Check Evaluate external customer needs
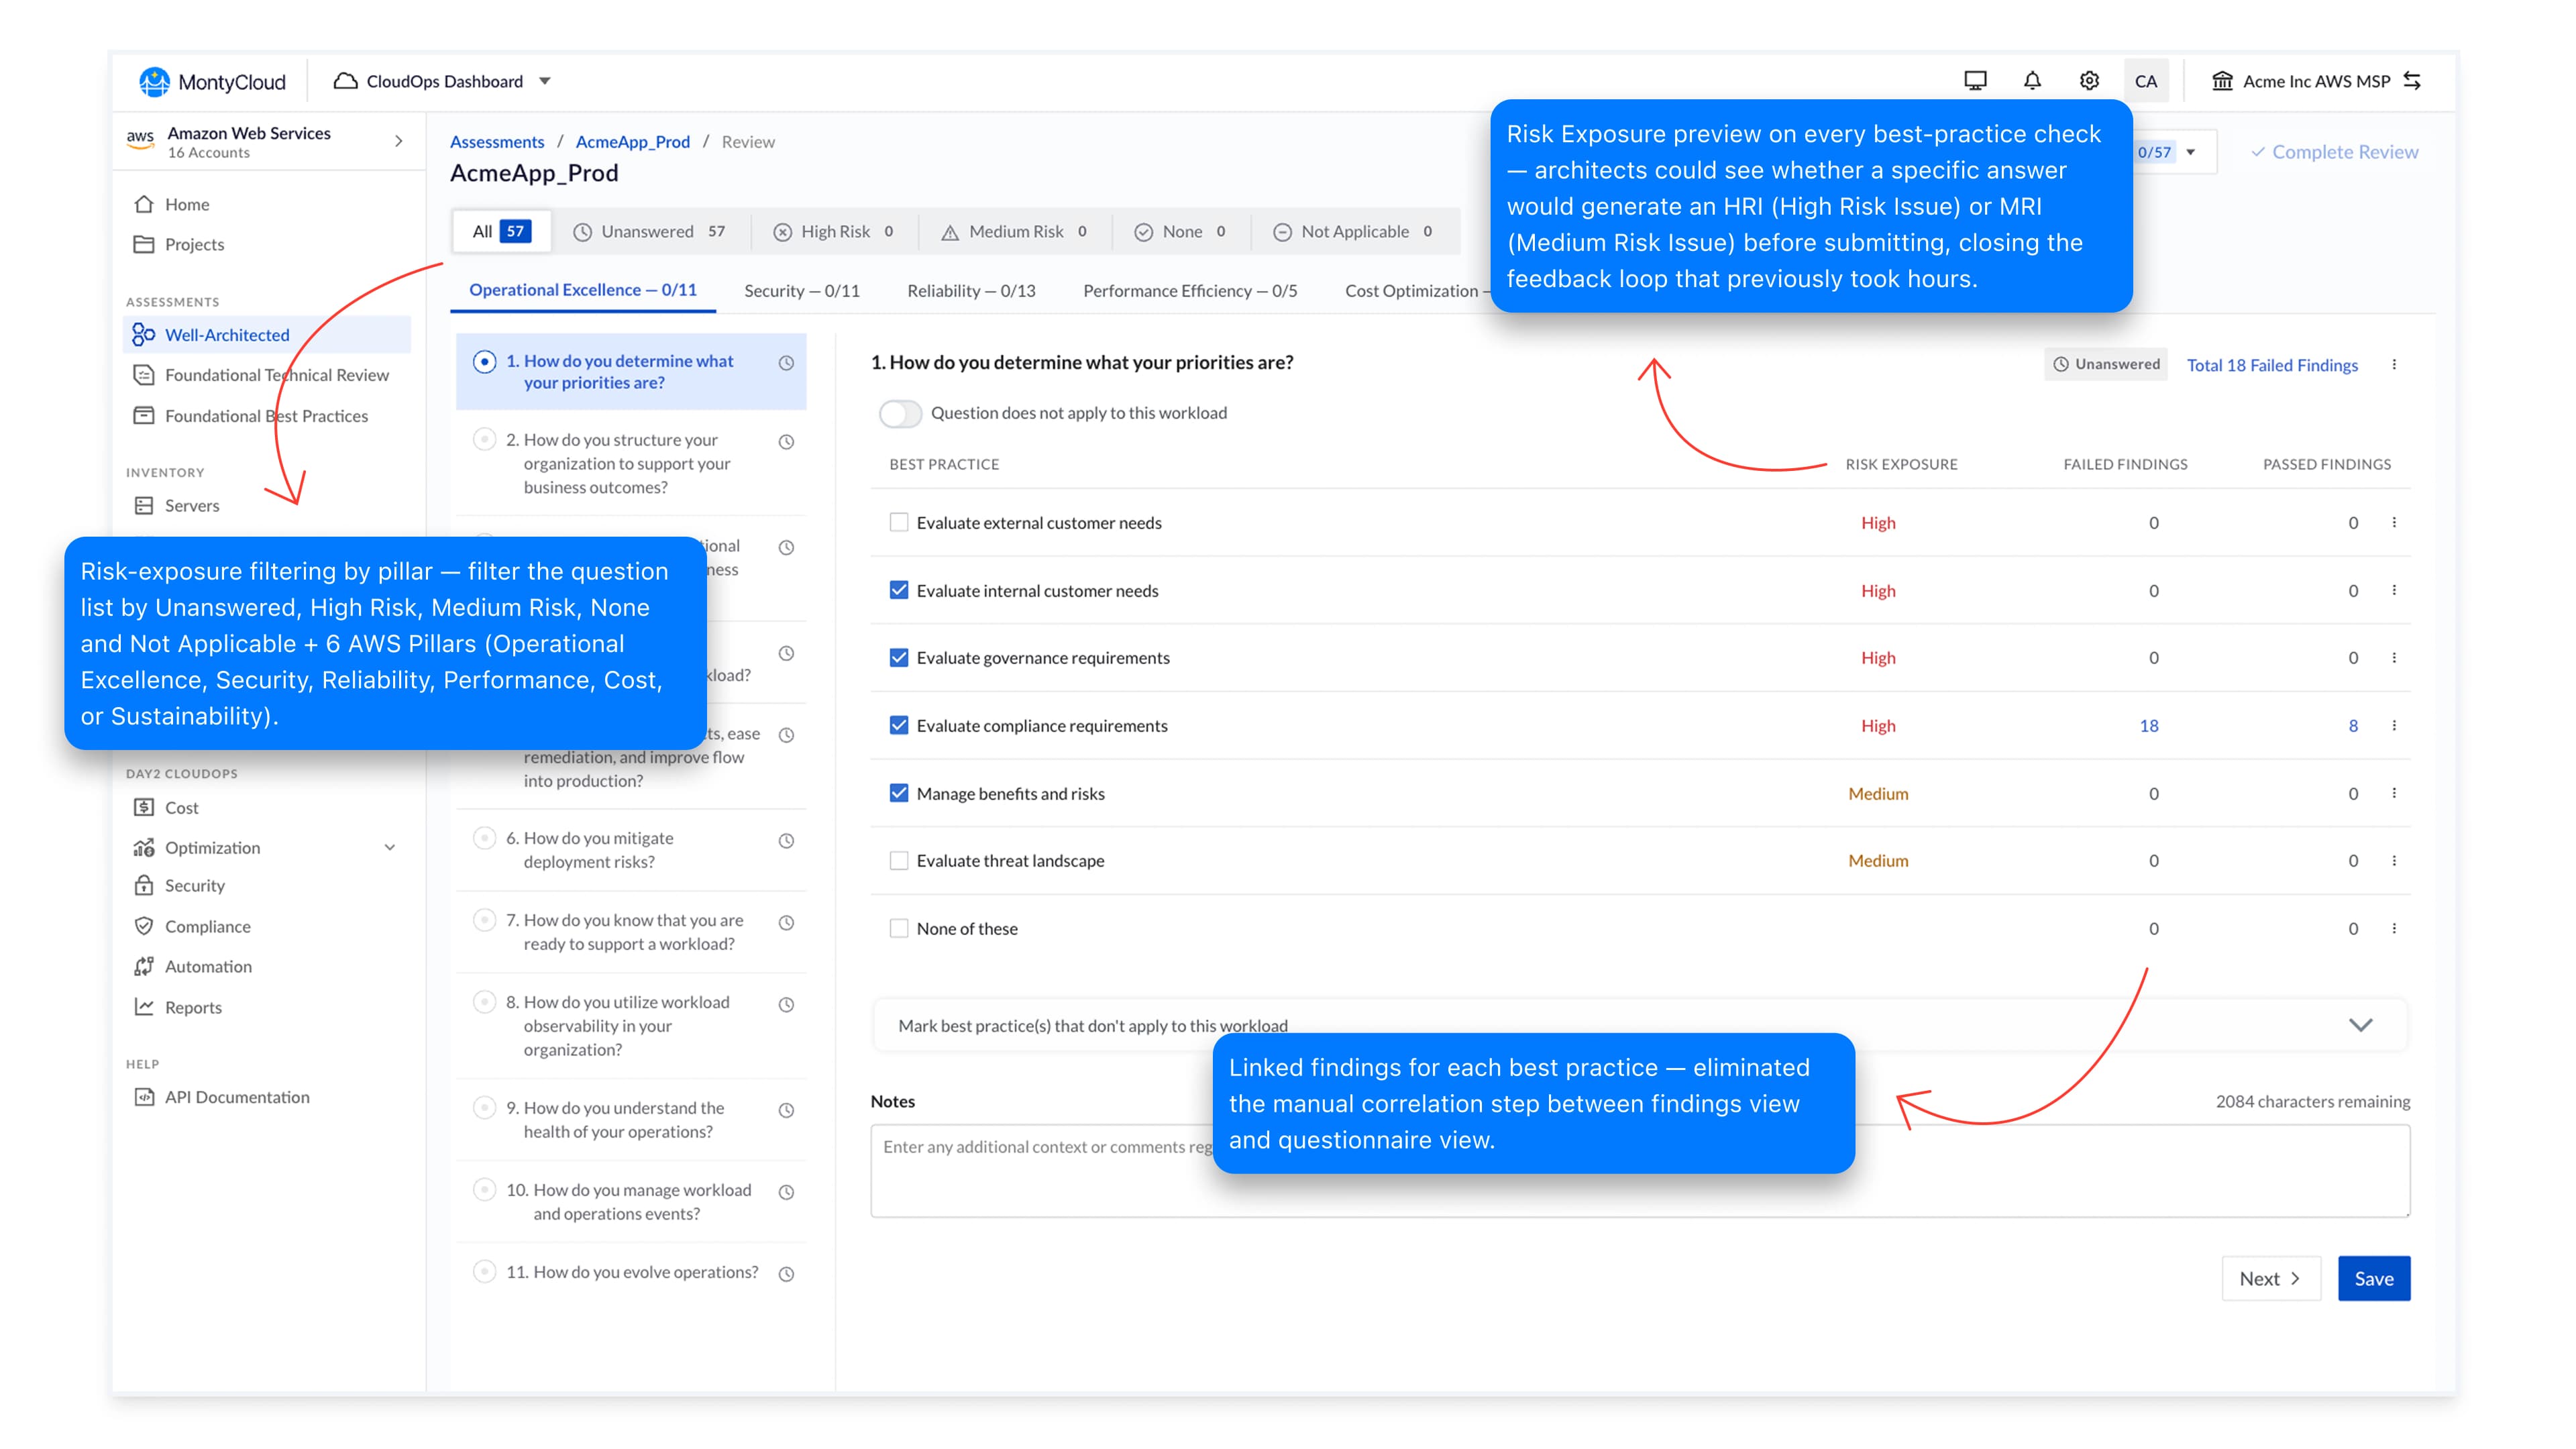 click(x=899, y=522)
